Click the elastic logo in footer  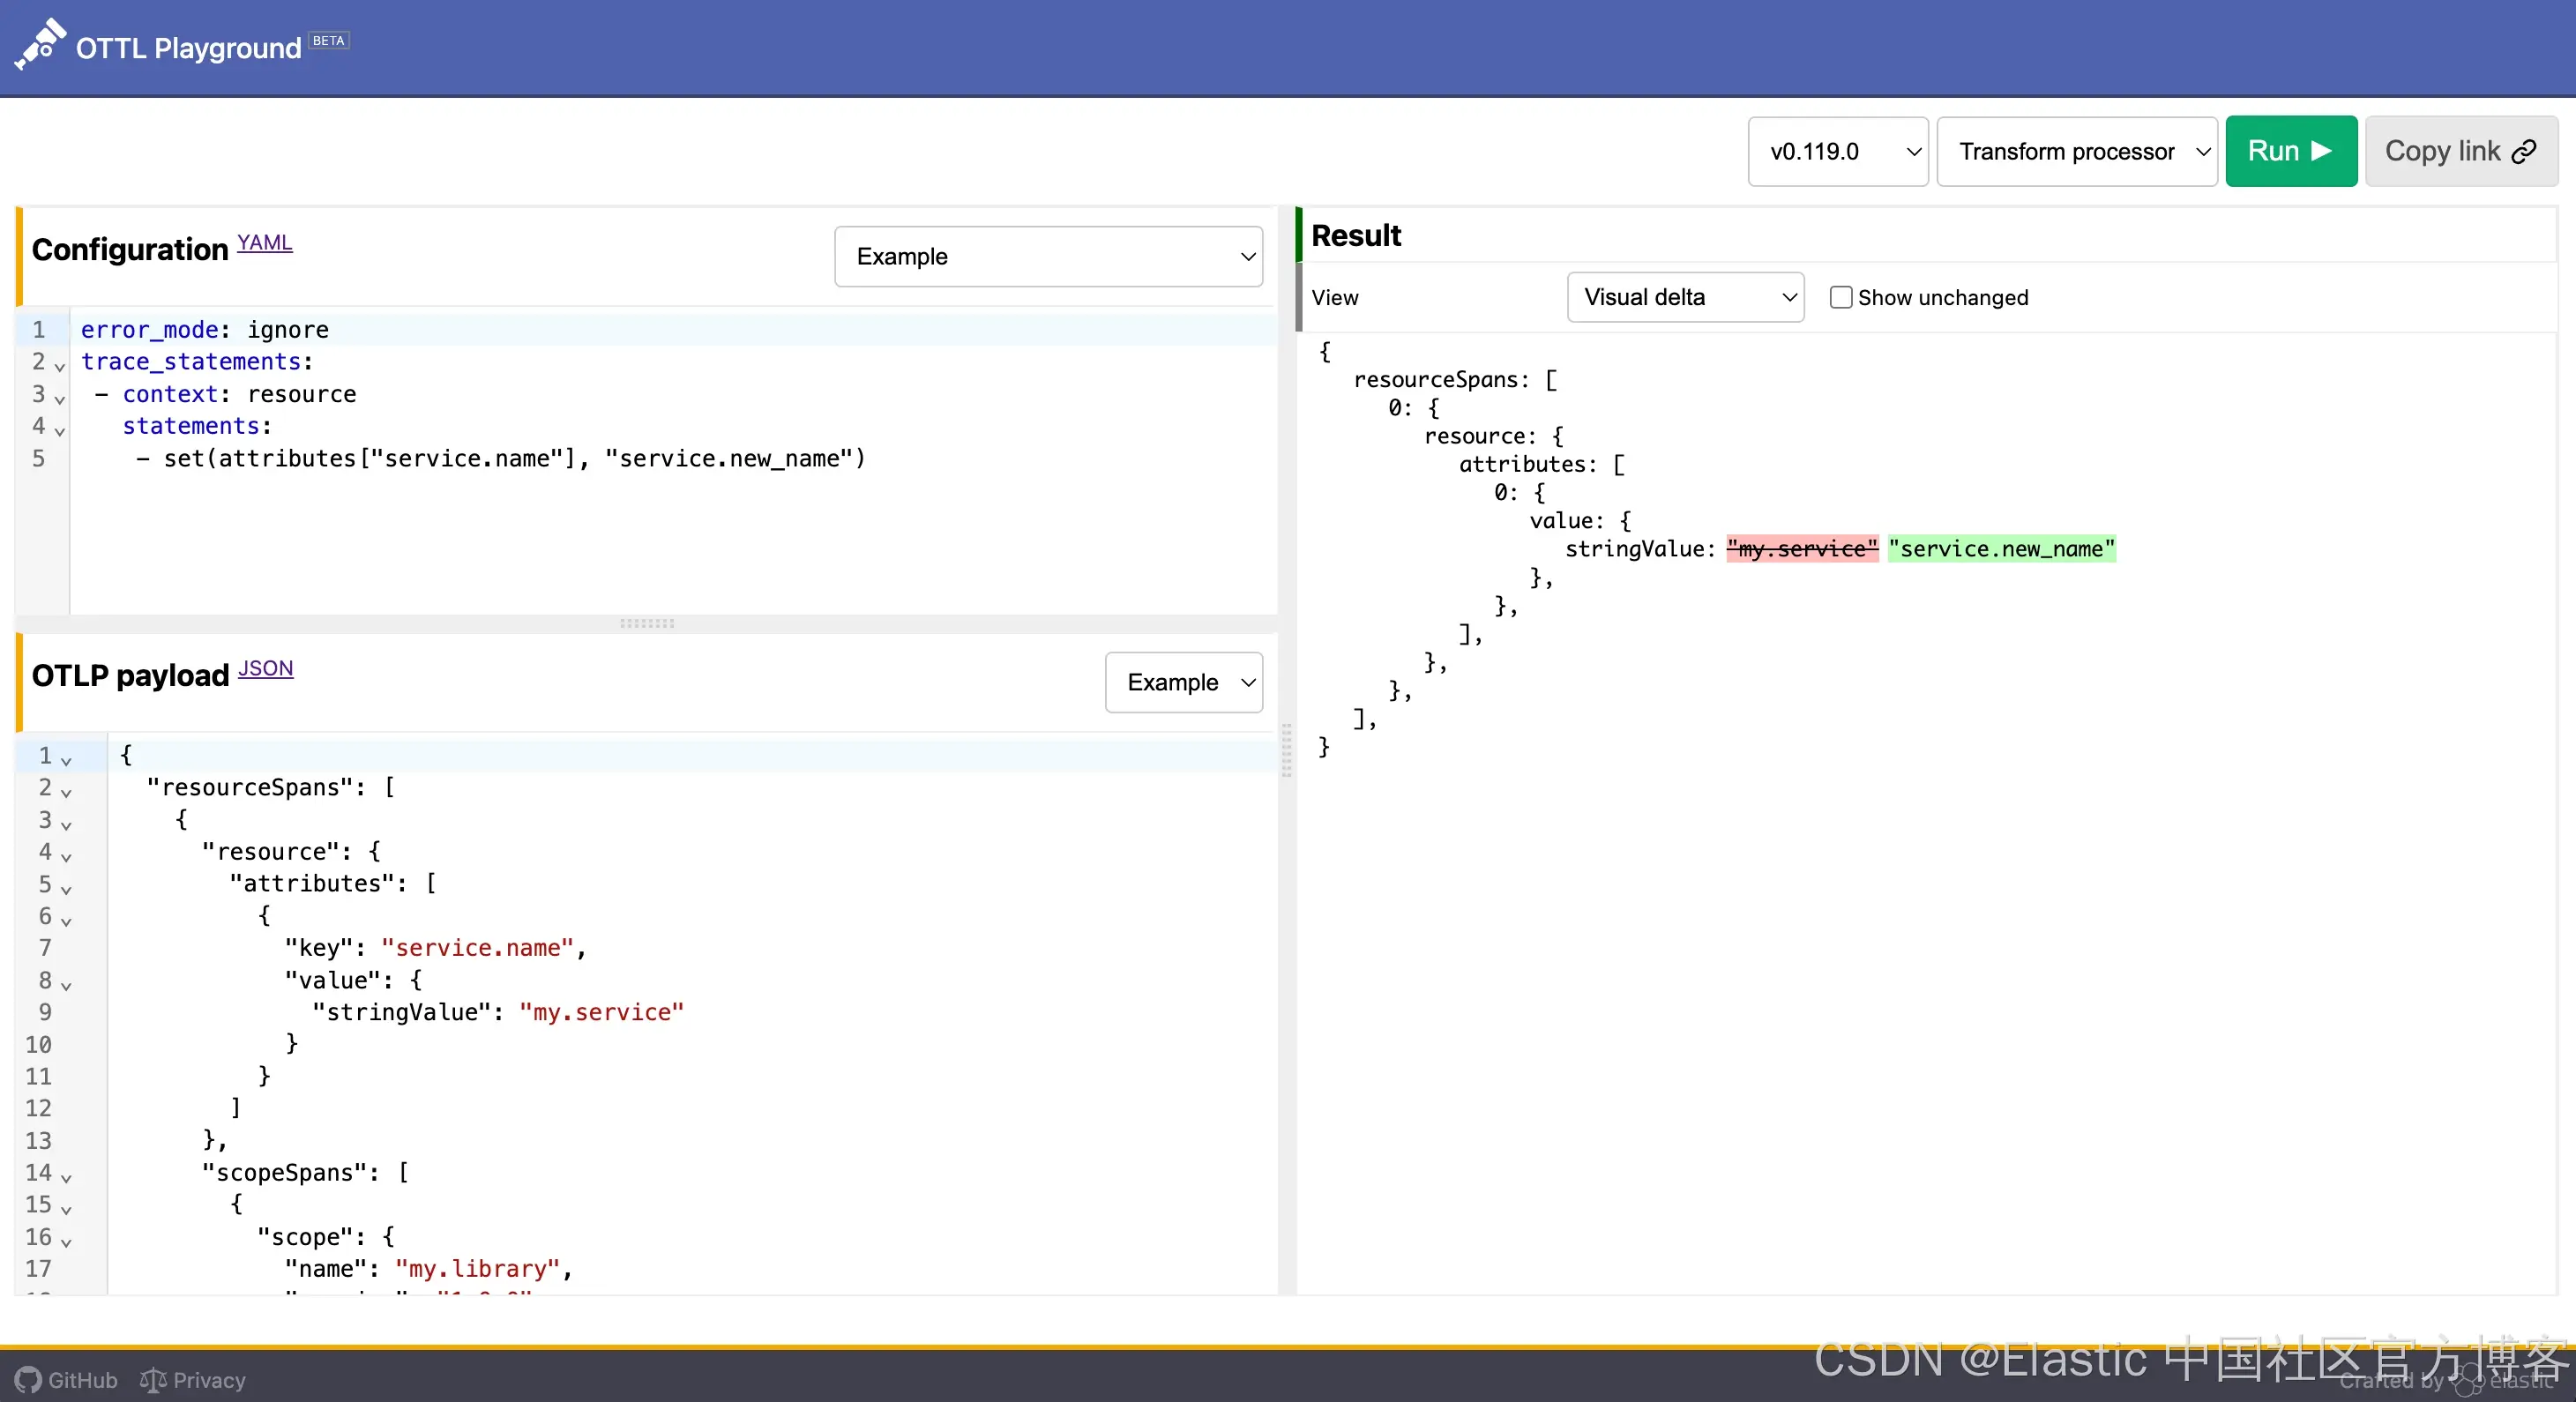click(2470, 1380)
